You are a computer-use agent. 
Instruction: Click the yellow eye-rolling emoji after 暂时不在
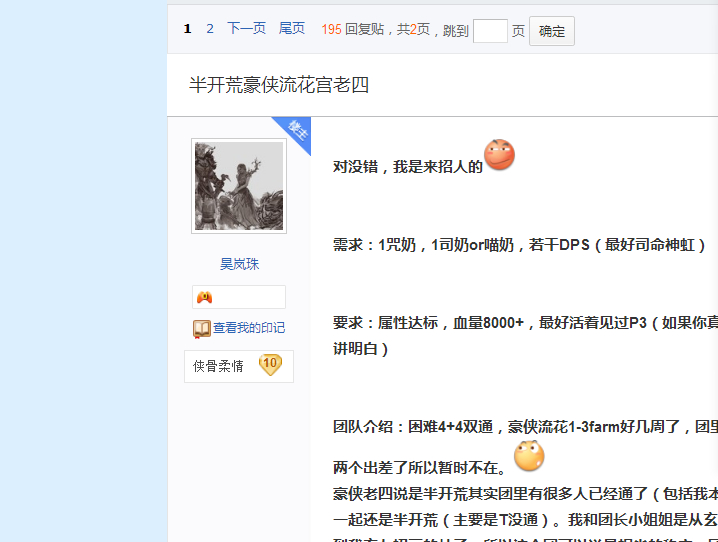tap(529, 455)
